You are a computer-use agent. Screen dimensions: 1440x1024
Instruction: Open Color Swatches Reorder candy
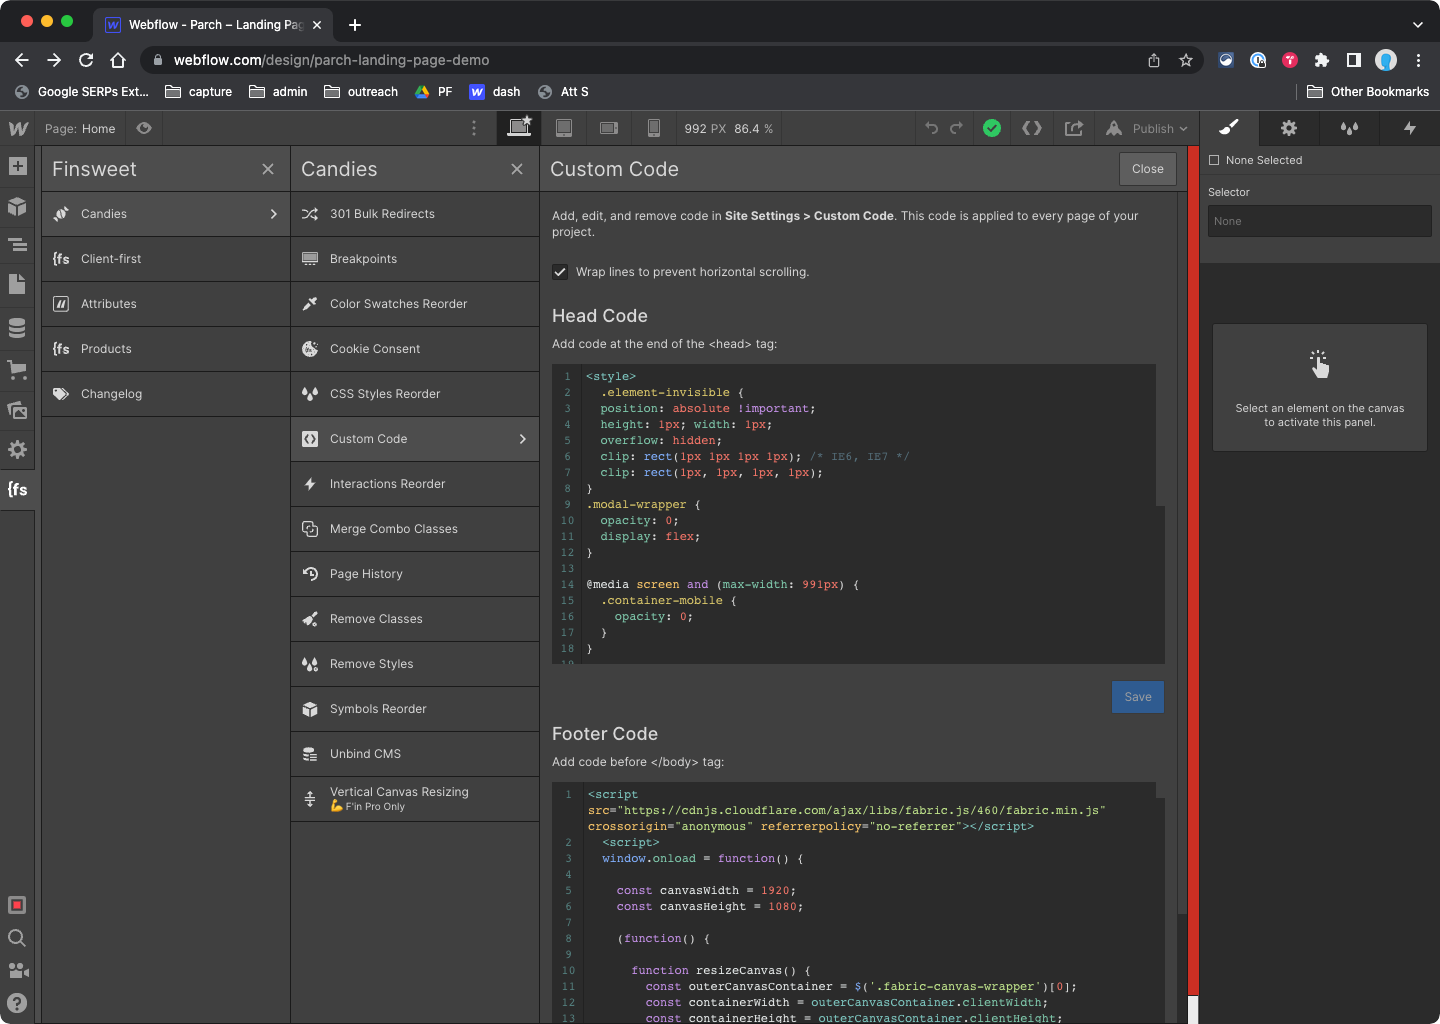click(x=415, y=304)
